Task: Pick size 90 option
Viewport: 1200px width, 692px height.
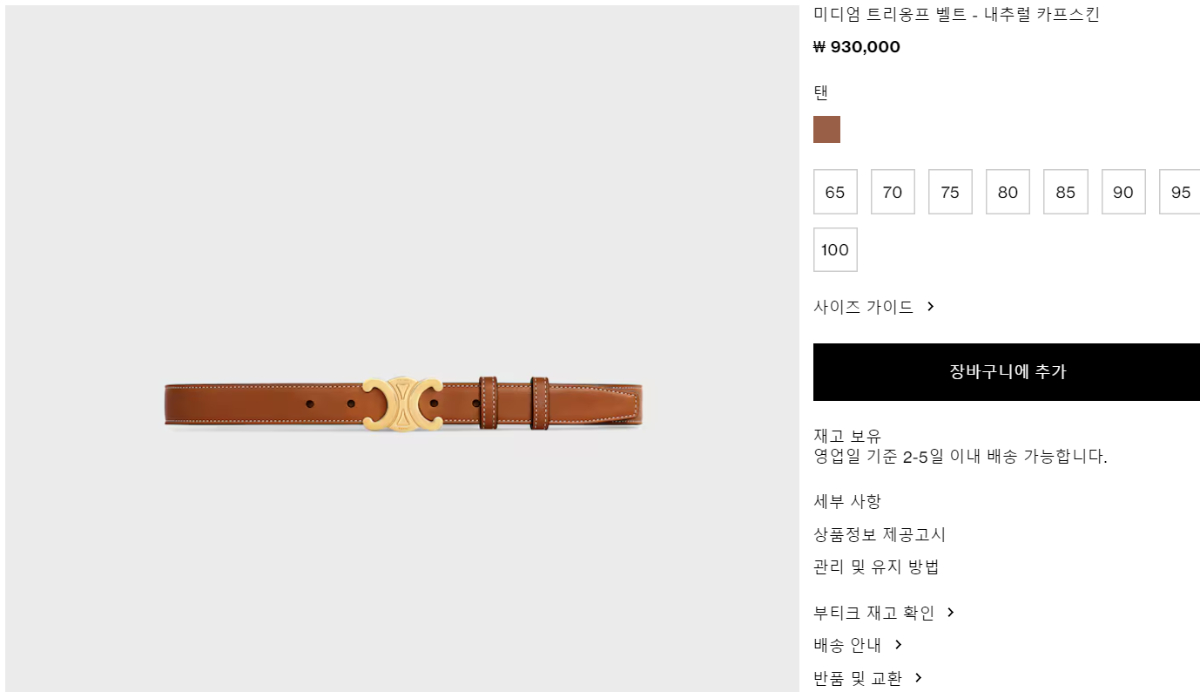Action: point(1123,192)
